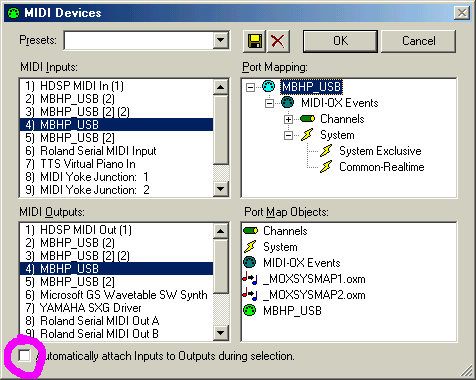Select Common-Realtime in Port Mapping tree

382,167
